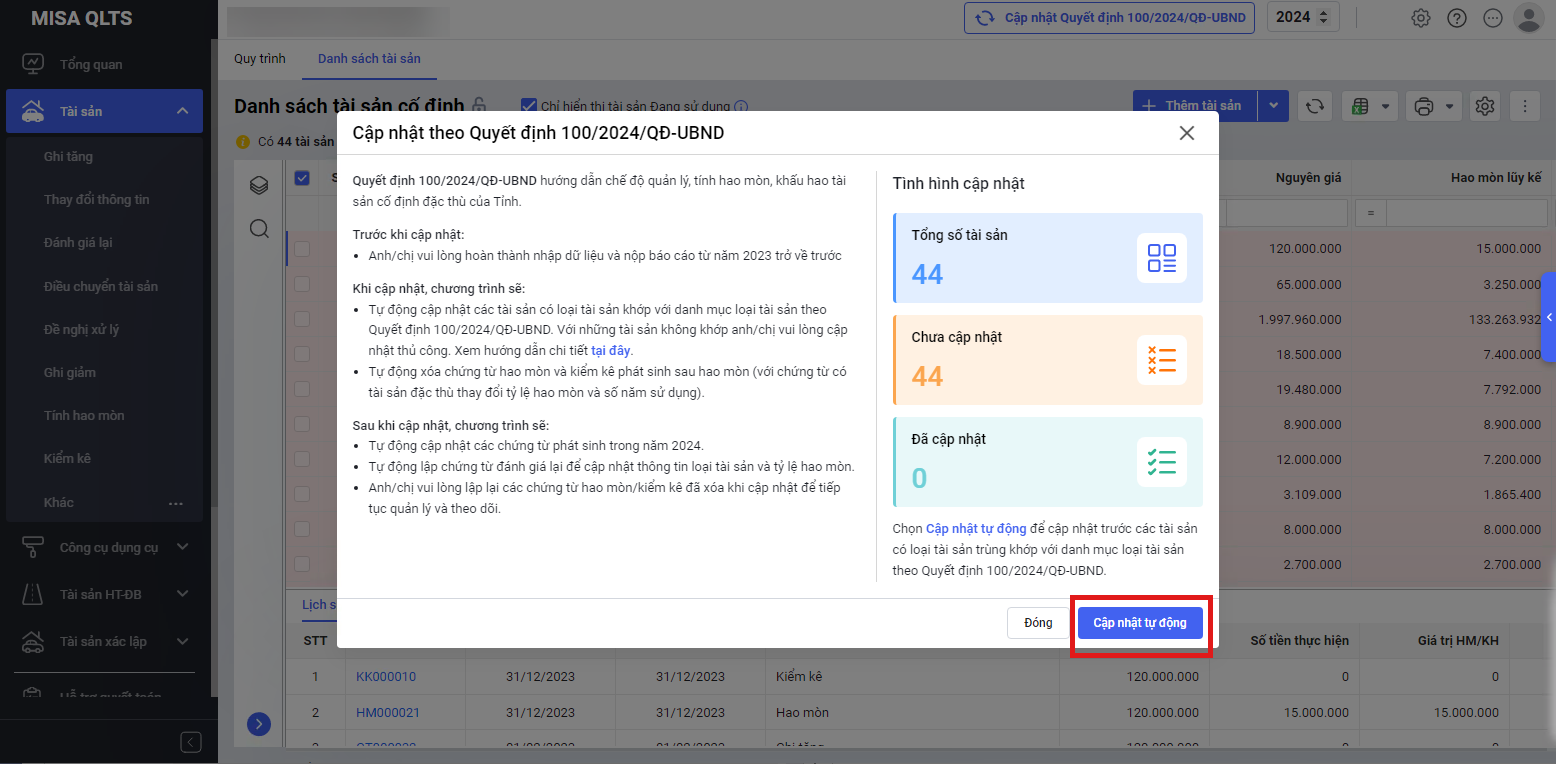Click the refresh asset list icon
The height and width of the screenshot is (764, 1556).
coord(1315,106)
